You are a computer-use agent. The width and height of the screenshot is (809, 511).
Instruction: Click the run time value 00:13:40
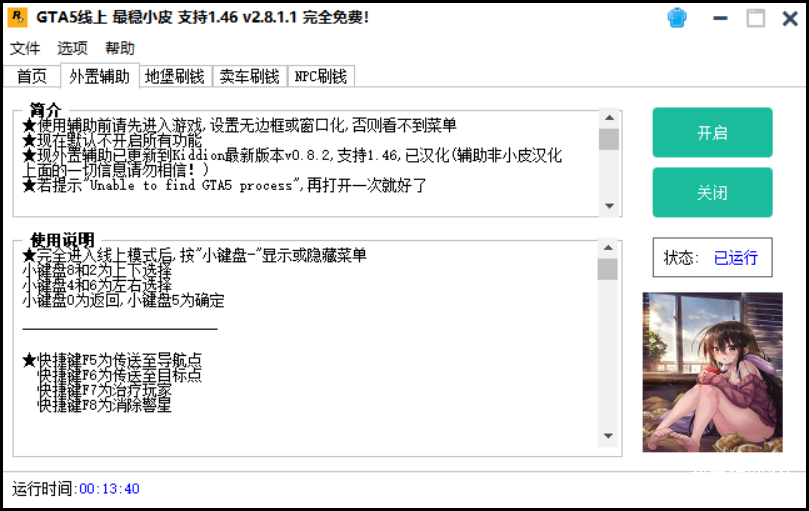coord(109,489)
